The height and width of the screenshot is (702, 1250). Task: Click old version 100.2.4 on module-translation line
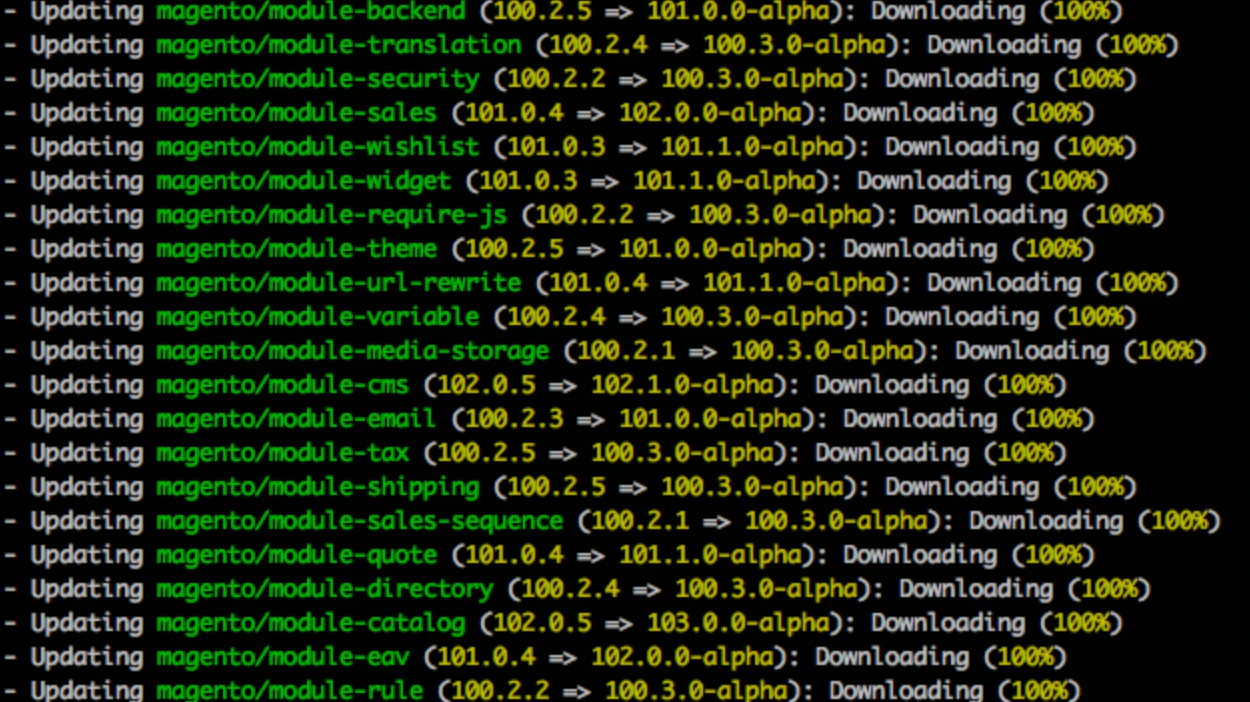pos(598,46)
